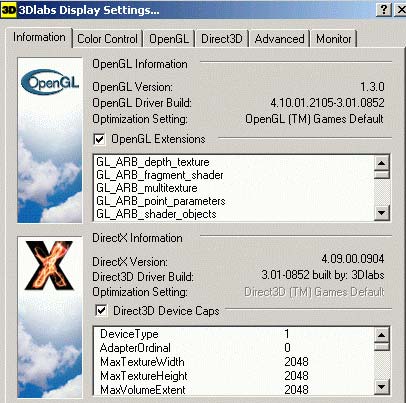
Task: Select the MaxTextureWidth row
Action: (x=233, y=362)
